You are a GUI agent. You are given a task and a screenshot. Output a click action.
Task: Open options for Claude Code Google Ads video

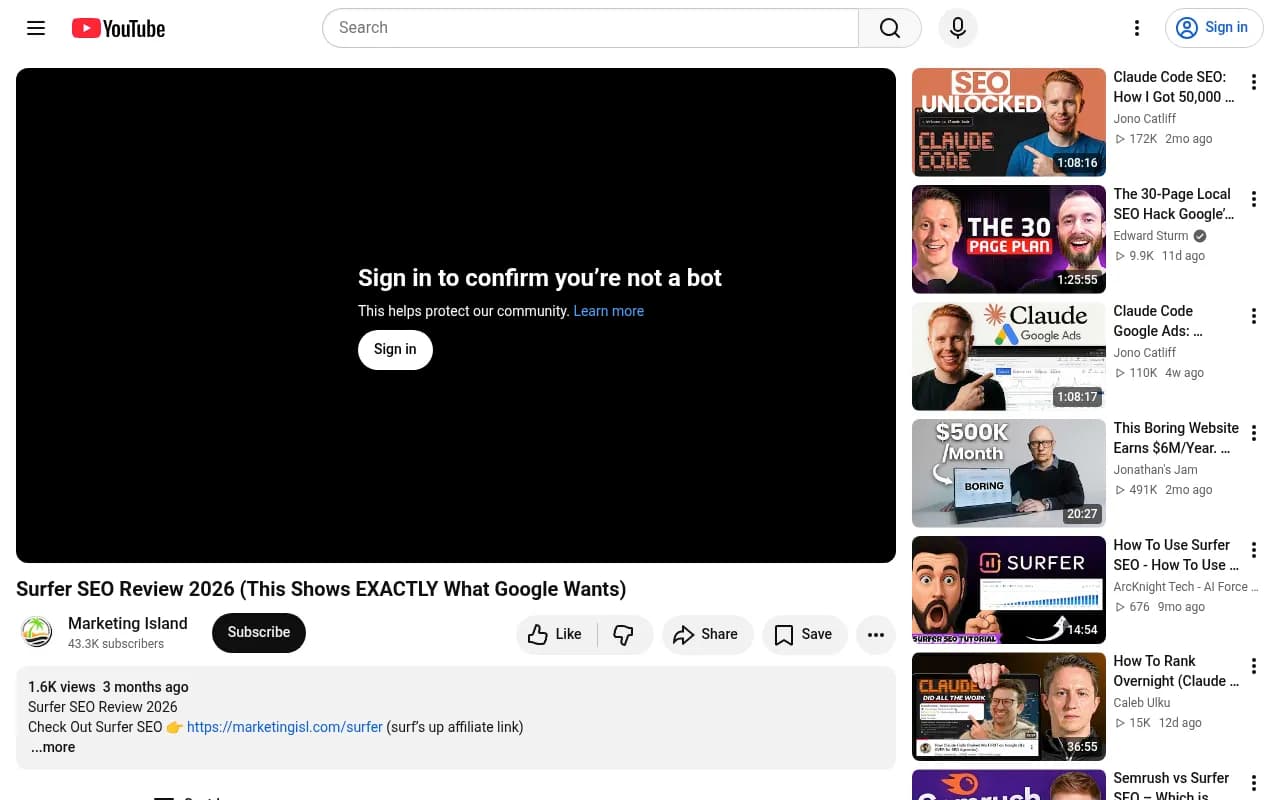(1254, 316)
